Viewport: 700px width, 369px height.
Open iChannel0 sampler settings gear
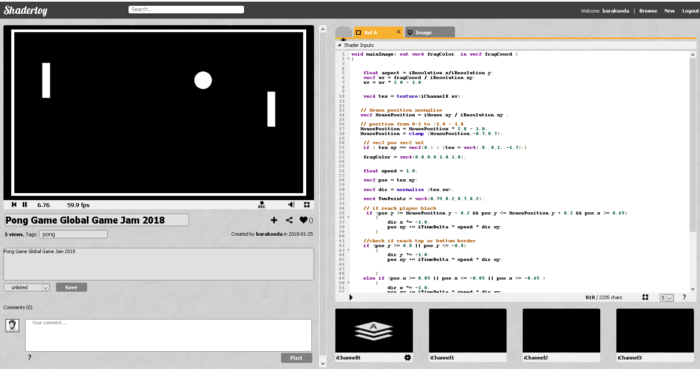(407, 357)
